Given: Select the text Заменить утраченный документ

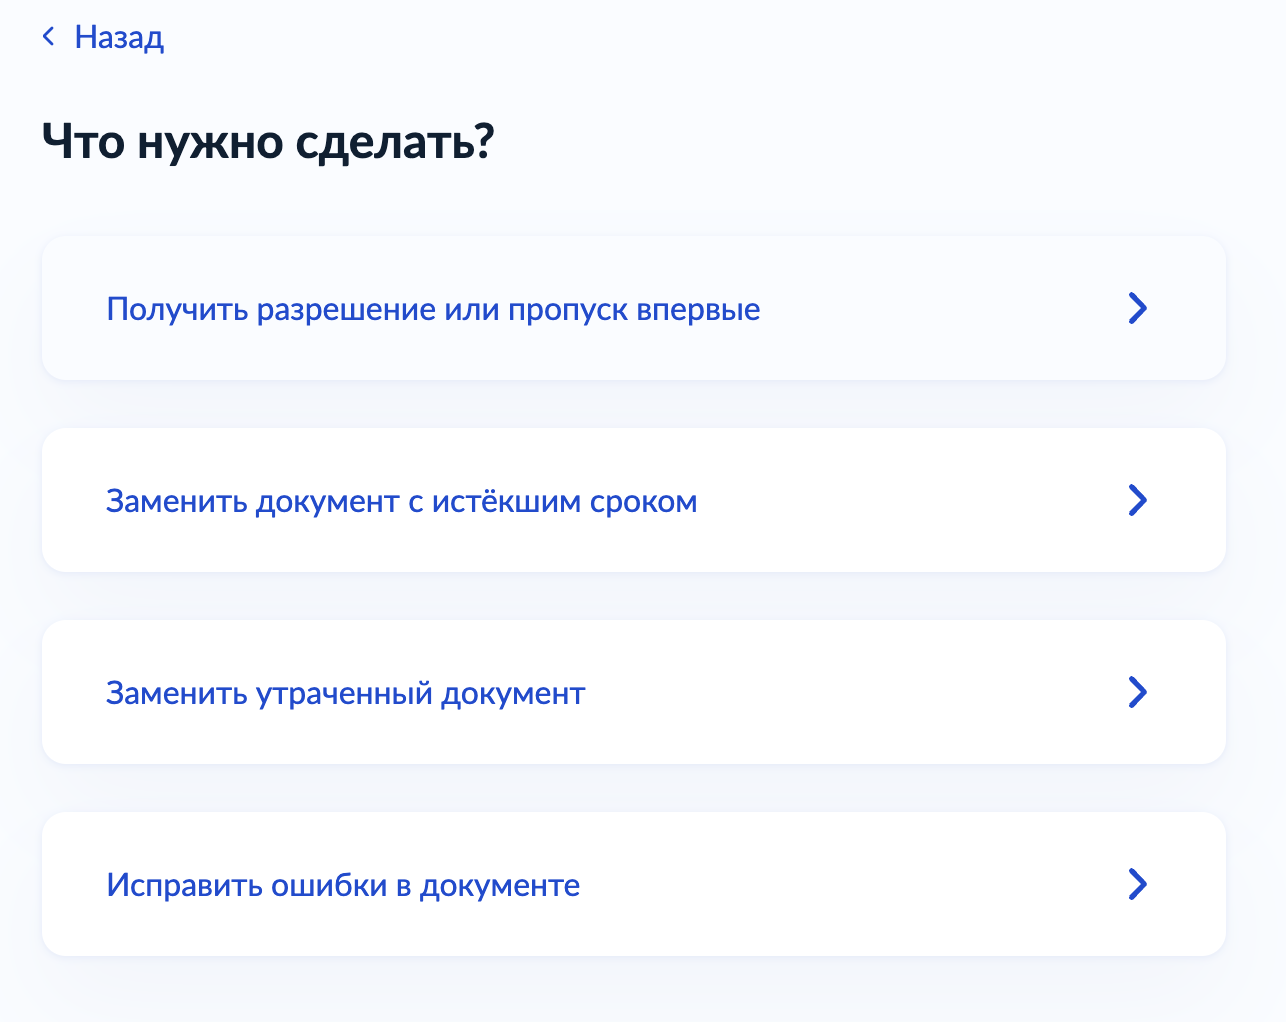Looking at the screenshot, I should pyautogui.click(x=345, y=693).
